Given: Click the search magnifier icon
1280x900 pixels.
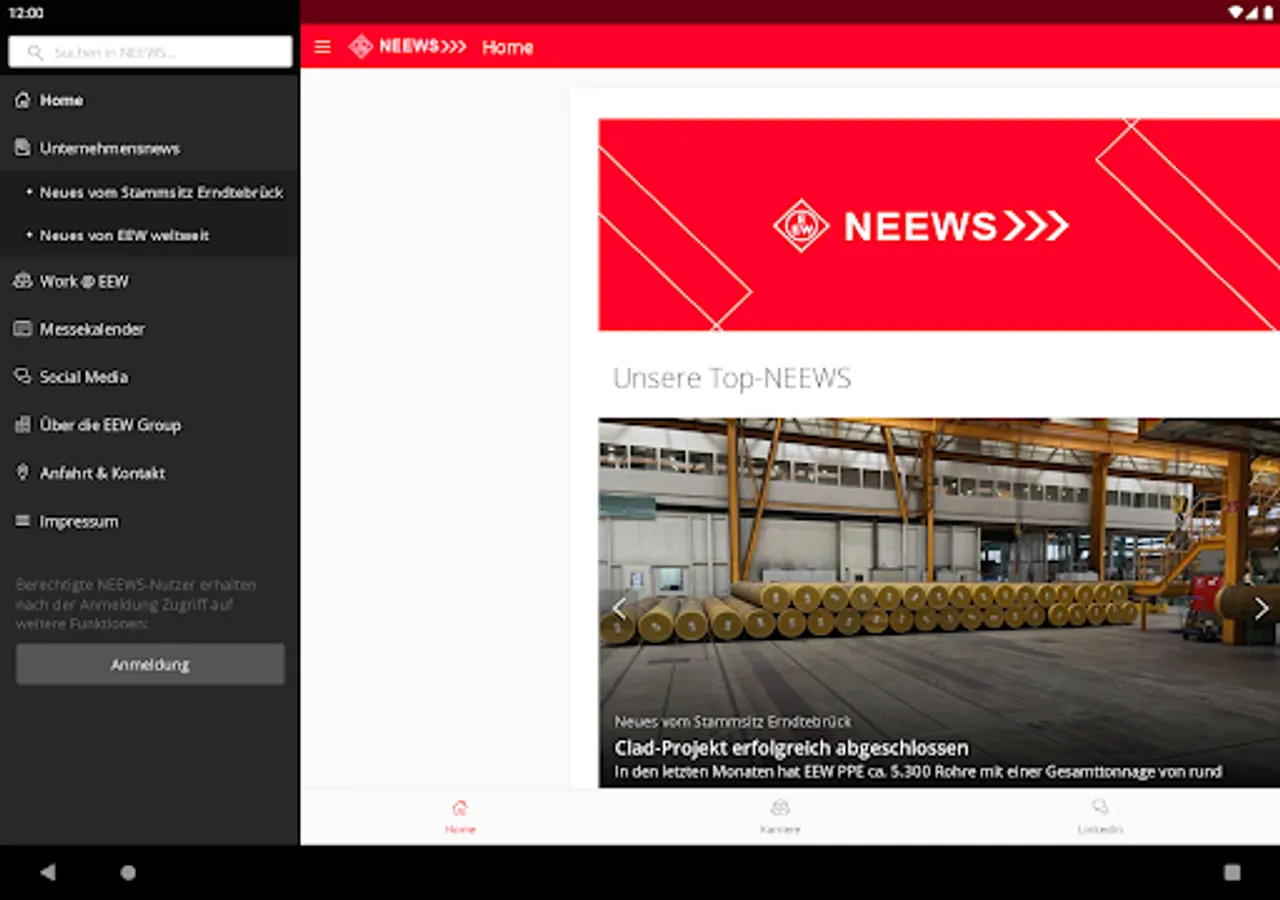Looking at the screenshot, I should point(36,52).
